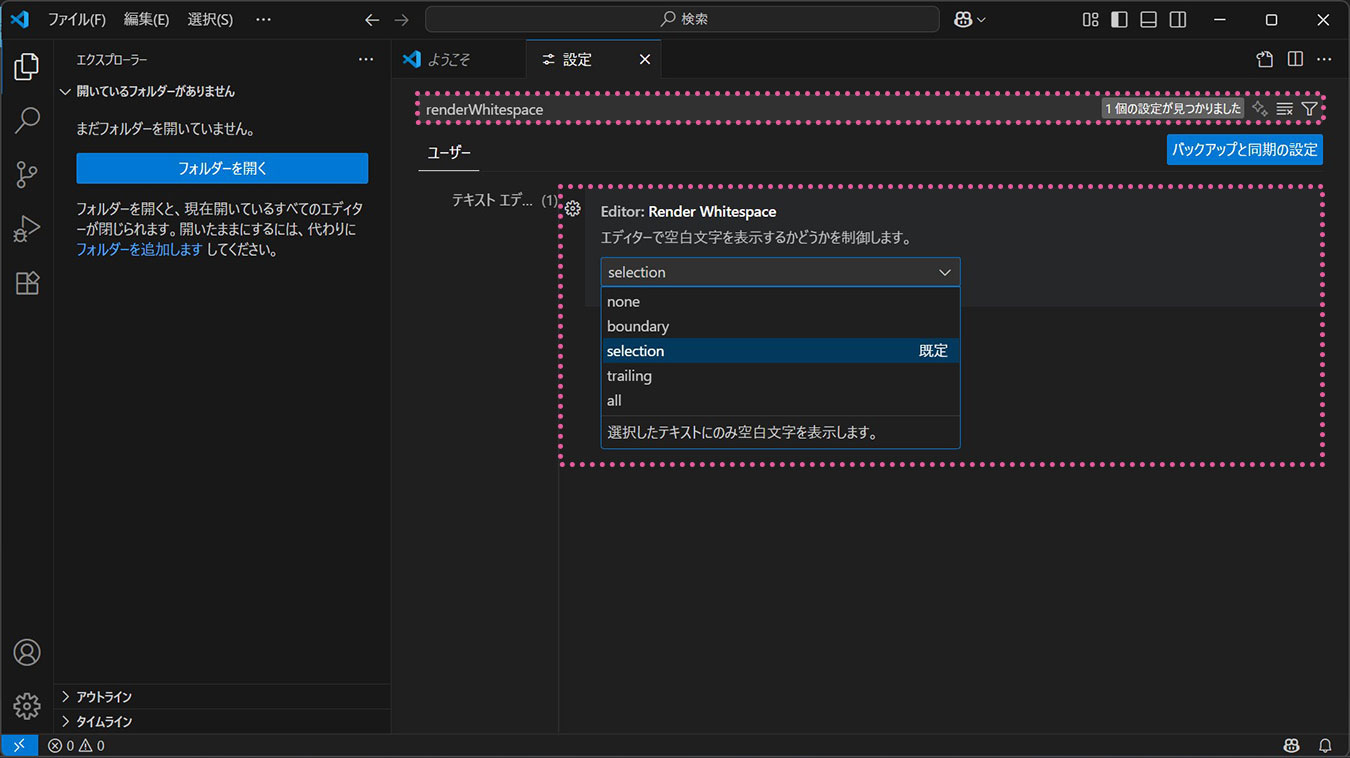Click 1 個の設定が見つかりました badge
Image resolution: width=1350 pixels, height=758 pixels.
pos(1173,108)
